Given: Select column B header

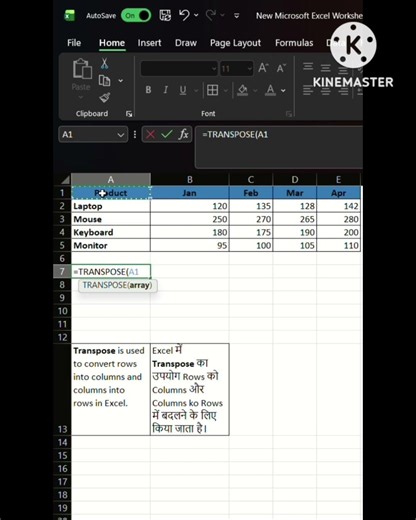Looking at the screenshot, I should [x=190, y=180].
